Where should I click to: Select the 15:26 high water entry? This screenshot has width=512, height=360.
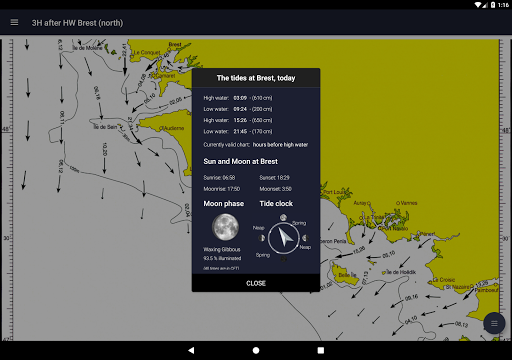pos(238,120)
